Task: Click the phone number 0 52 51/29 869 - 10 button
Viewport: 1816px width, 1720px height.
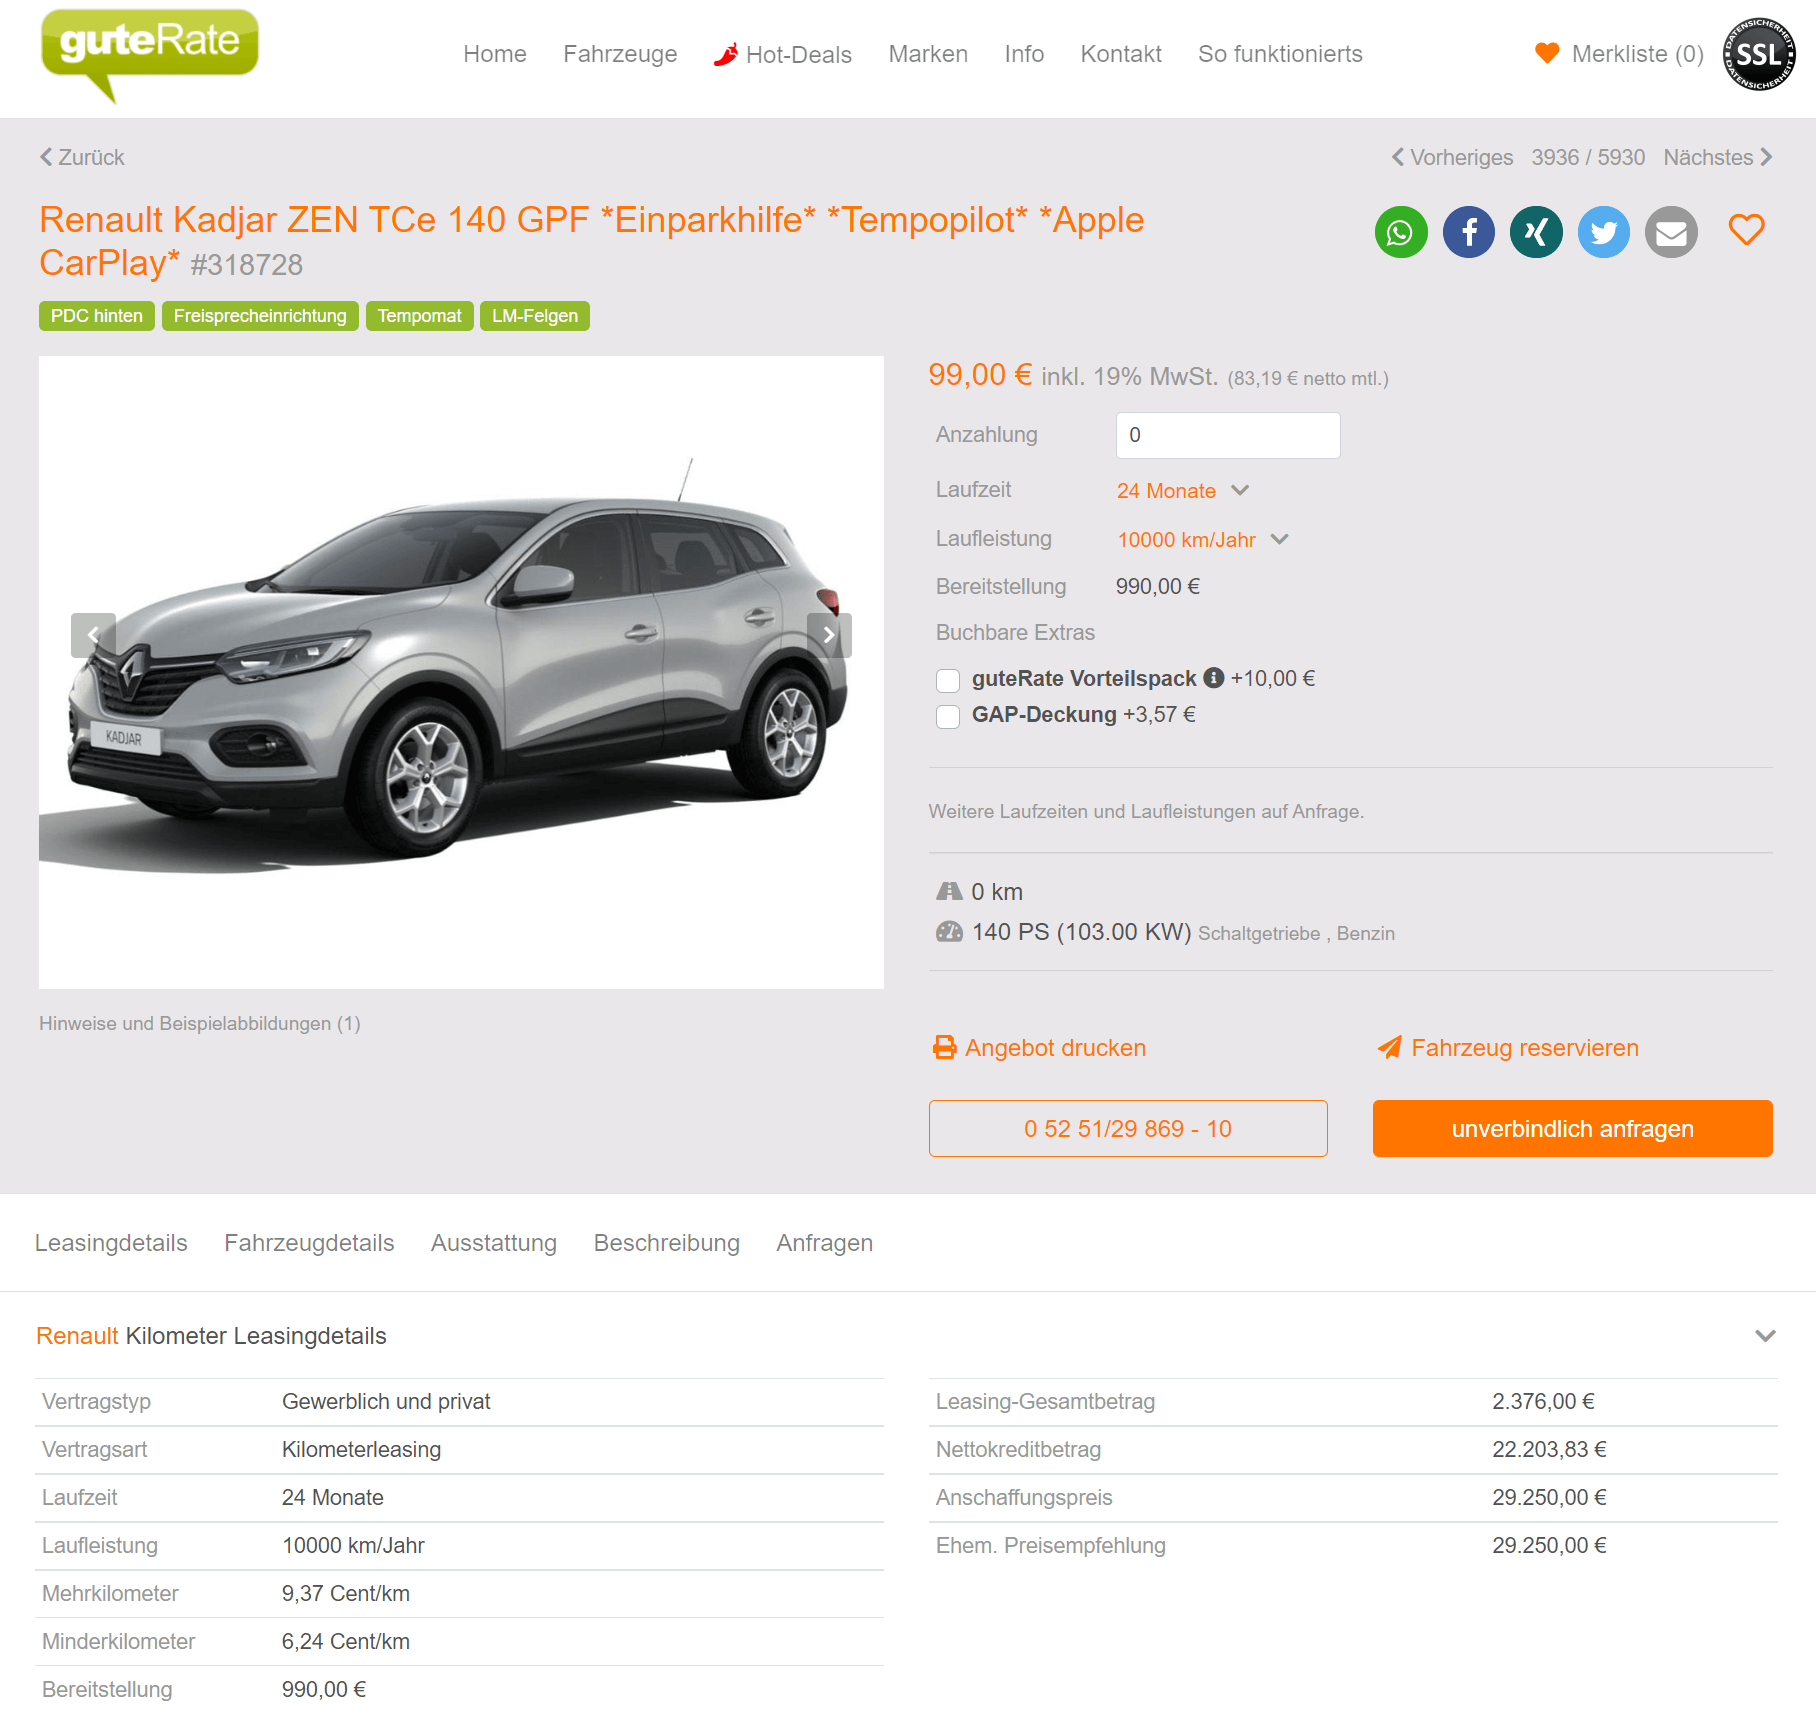Action: 1128,1129
